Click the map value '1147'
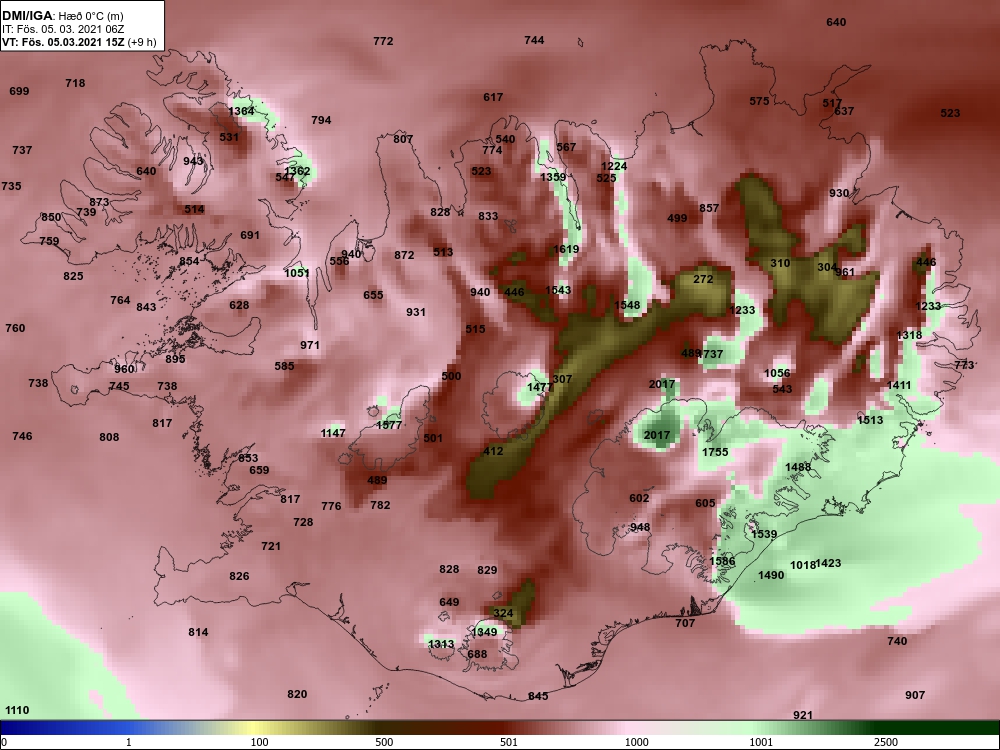 click(x=333, y=434)
